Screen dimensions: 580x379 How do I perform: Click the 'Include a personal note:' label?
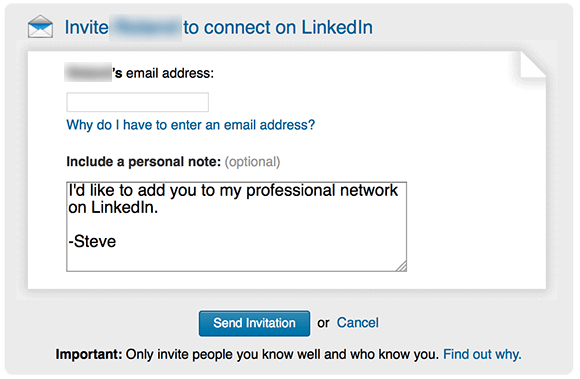coord(144,162)
